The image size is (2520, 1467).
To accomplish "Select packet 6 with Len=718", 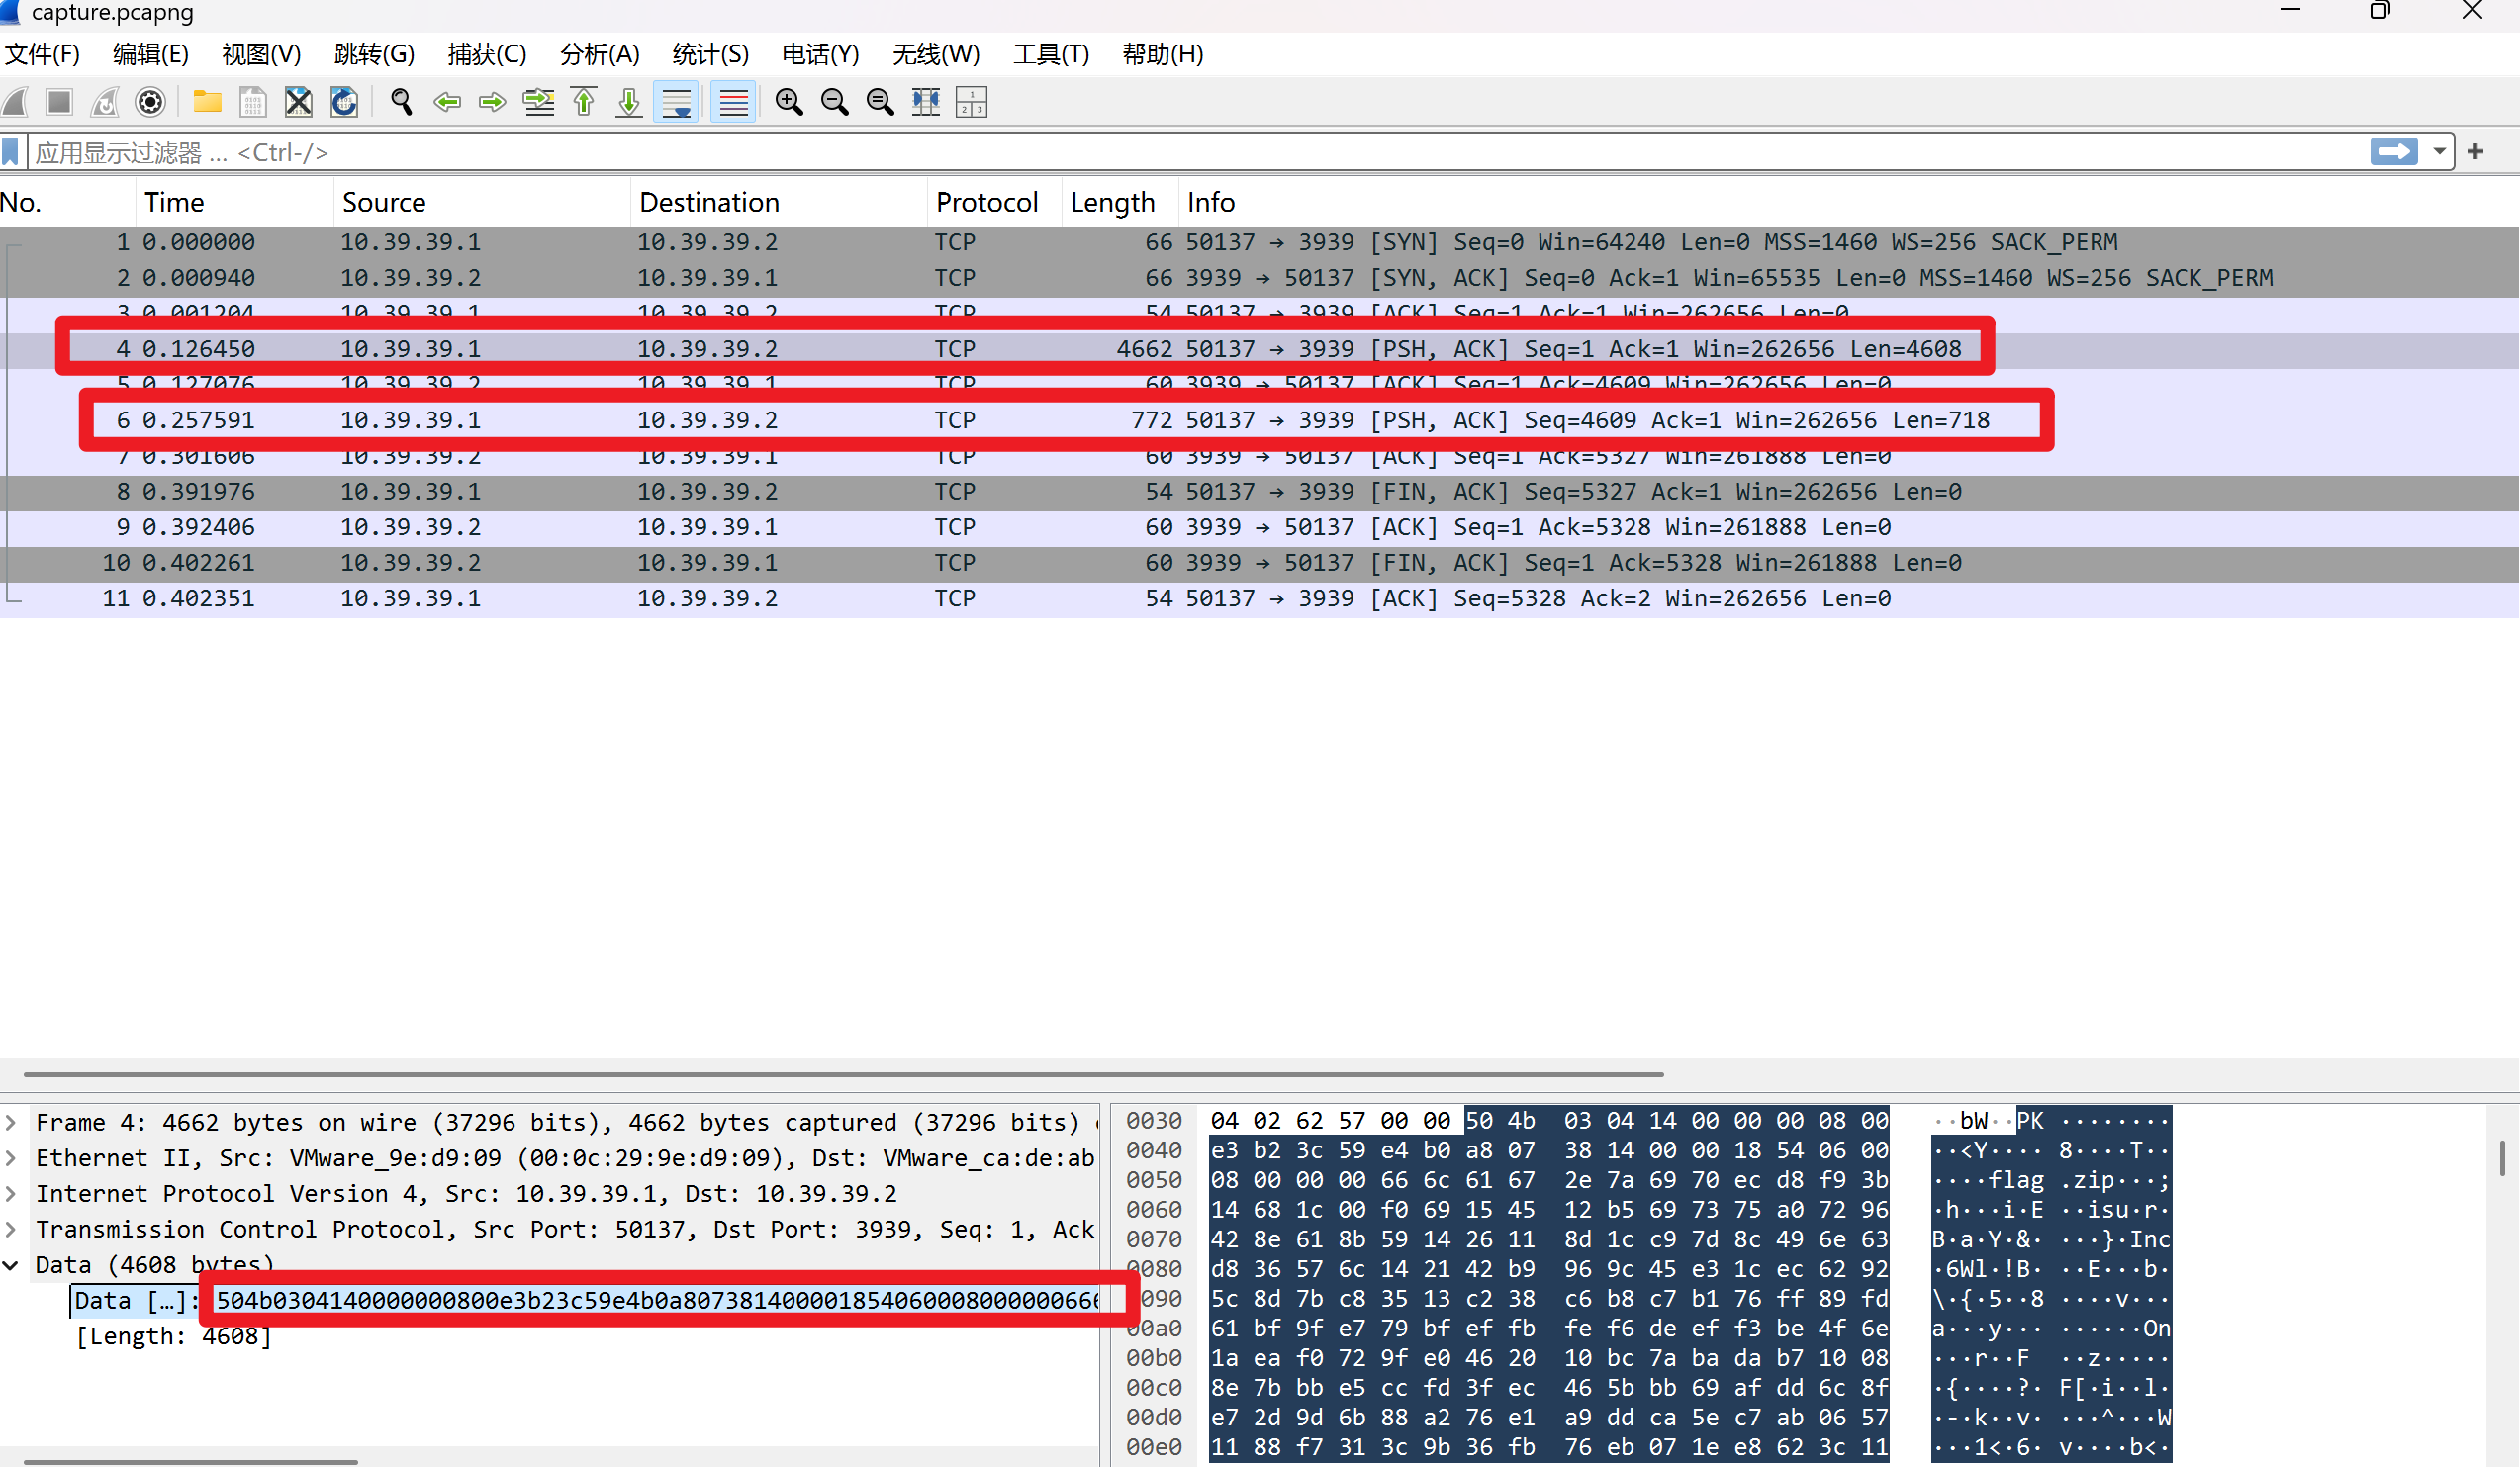I will tap(1259, 420).
